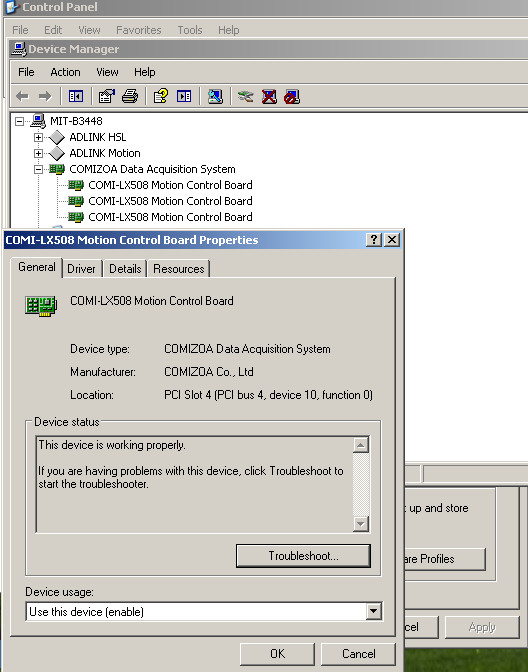Viewport: 528px width, 672px height.
Task: Switch to the Driver tab
Action: point(81,269)
